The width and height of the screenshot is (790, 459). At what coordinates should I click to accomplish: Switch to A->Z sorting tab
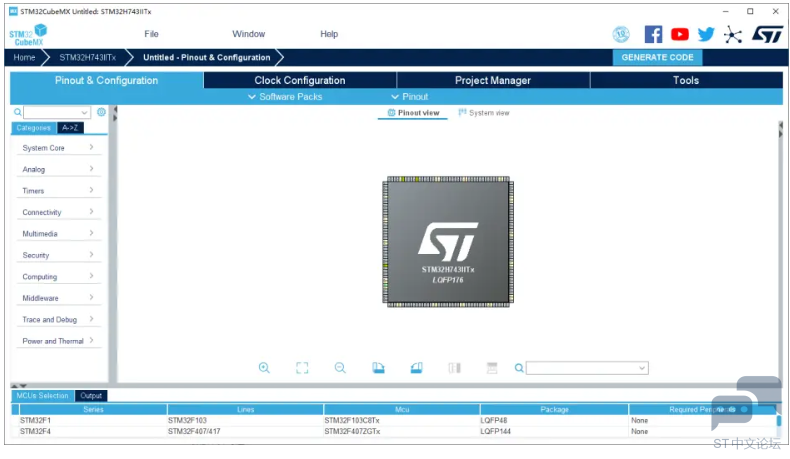point(70,128)
